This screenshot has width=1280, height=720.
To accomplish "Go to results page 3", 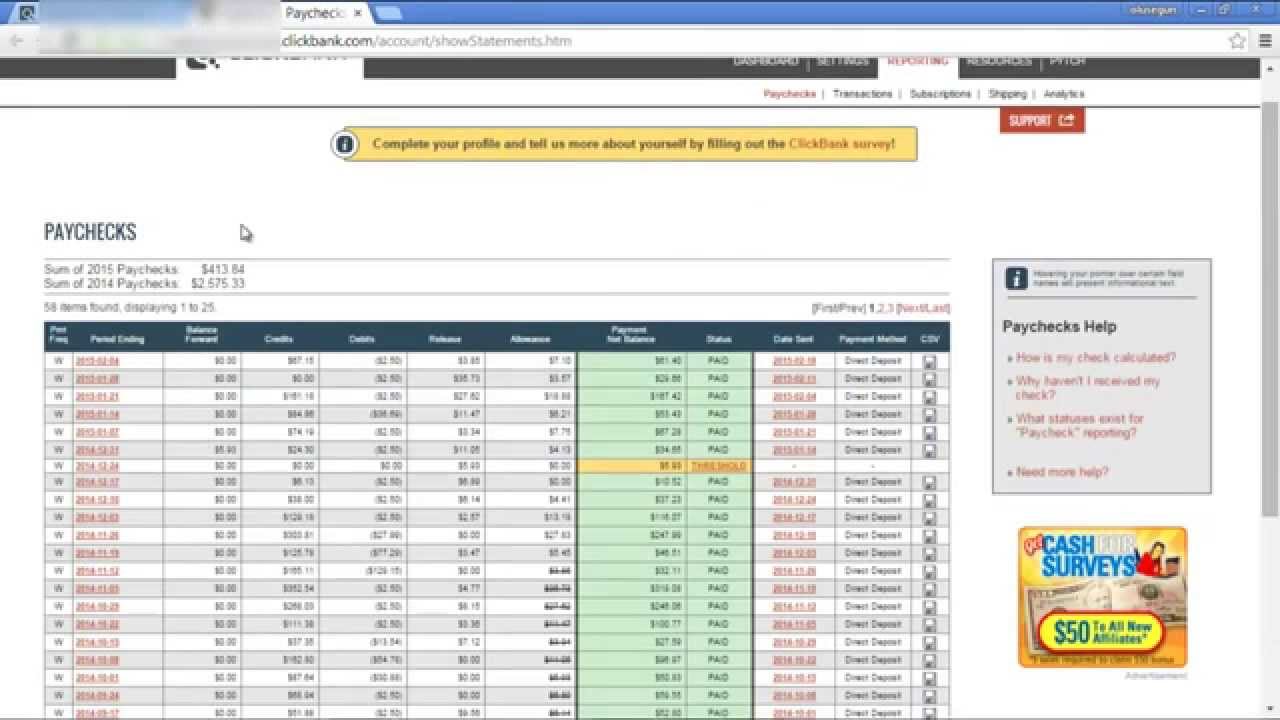I will click(x=890, y=308).
